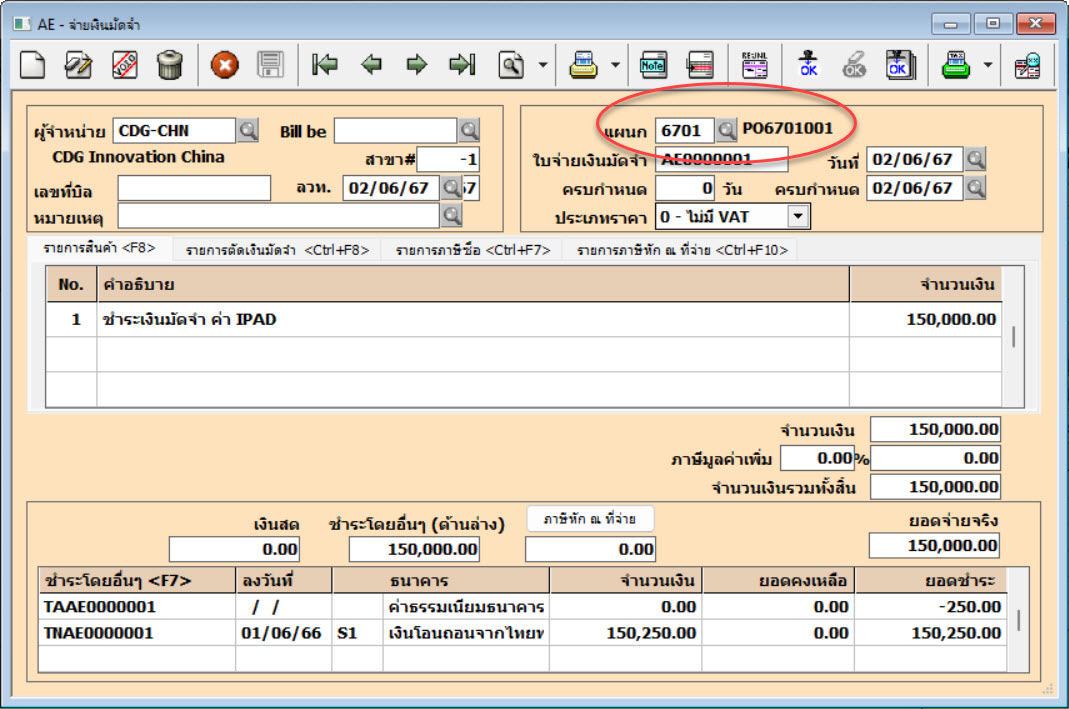Go to previous record green arrow
This screenshot has height=709, width=1069.
372,65
